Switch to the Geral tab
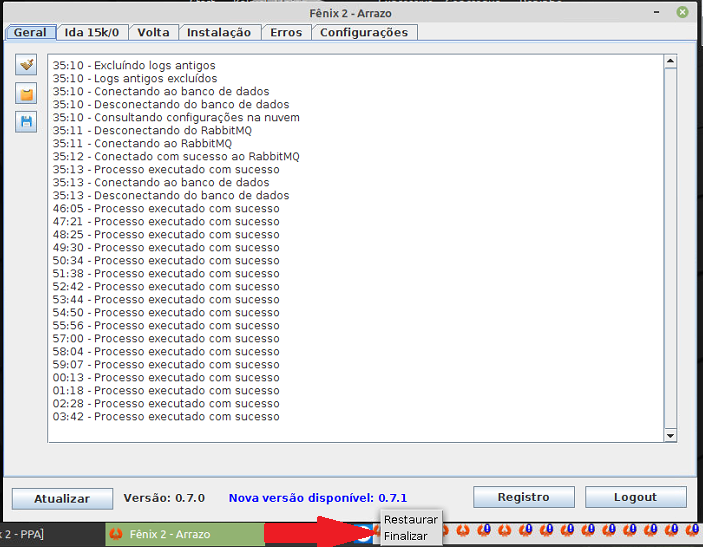Viewport: 703px width, 547px height. coord(30,32)
